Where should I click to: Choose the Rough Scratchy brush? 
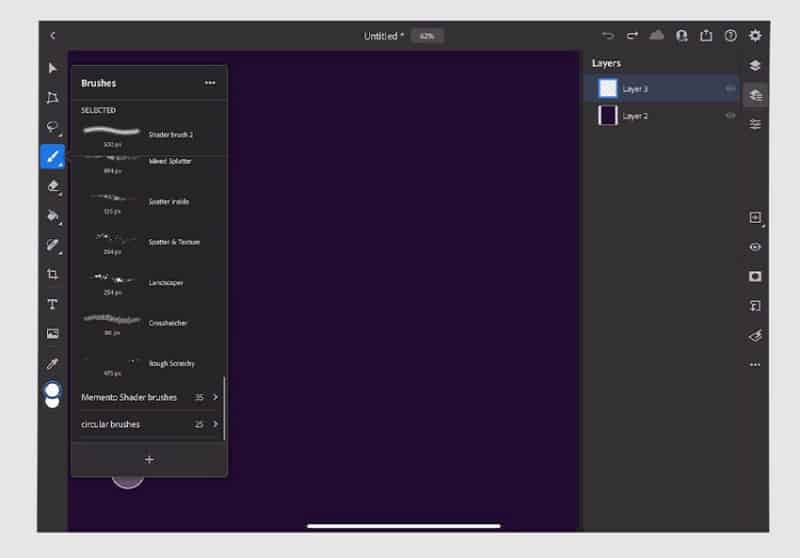[x=149, y=365]
